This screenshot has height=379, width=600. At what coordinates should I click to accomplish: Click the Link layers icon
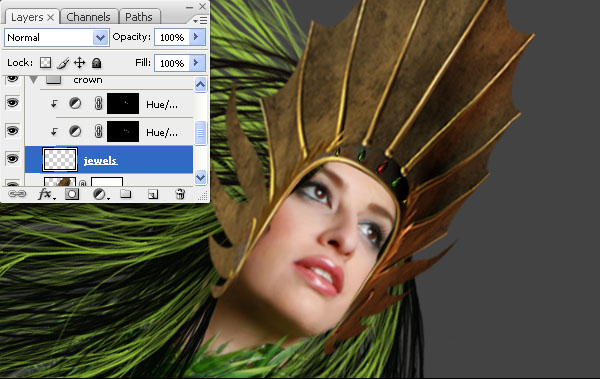[x=17, y=194]
